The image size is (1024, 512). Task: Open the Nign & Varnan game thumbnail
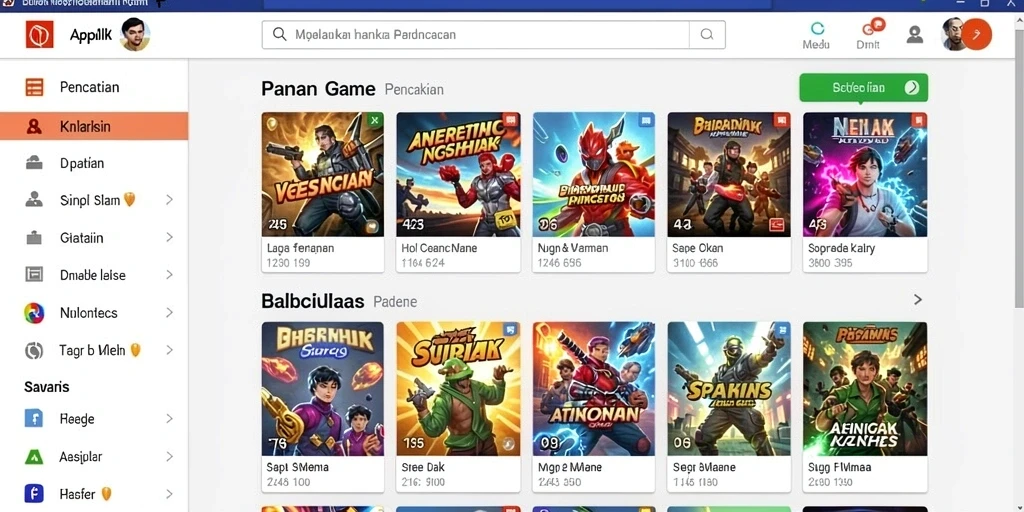[594, 174]
